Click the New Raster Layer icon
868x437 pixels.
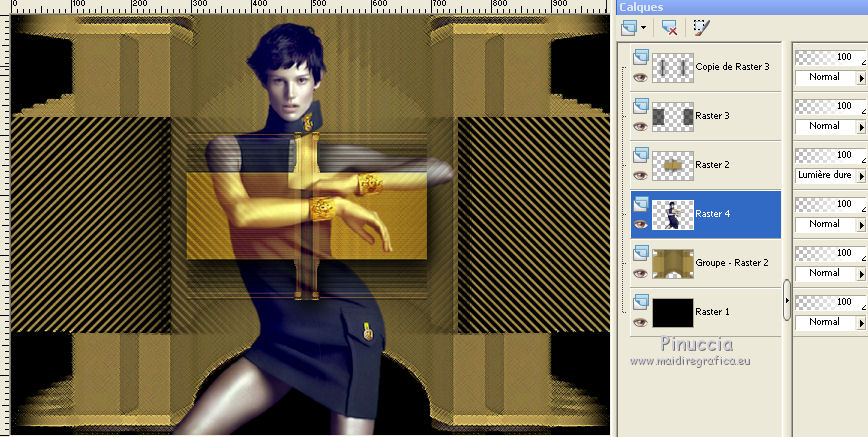(x=629, y=27)
